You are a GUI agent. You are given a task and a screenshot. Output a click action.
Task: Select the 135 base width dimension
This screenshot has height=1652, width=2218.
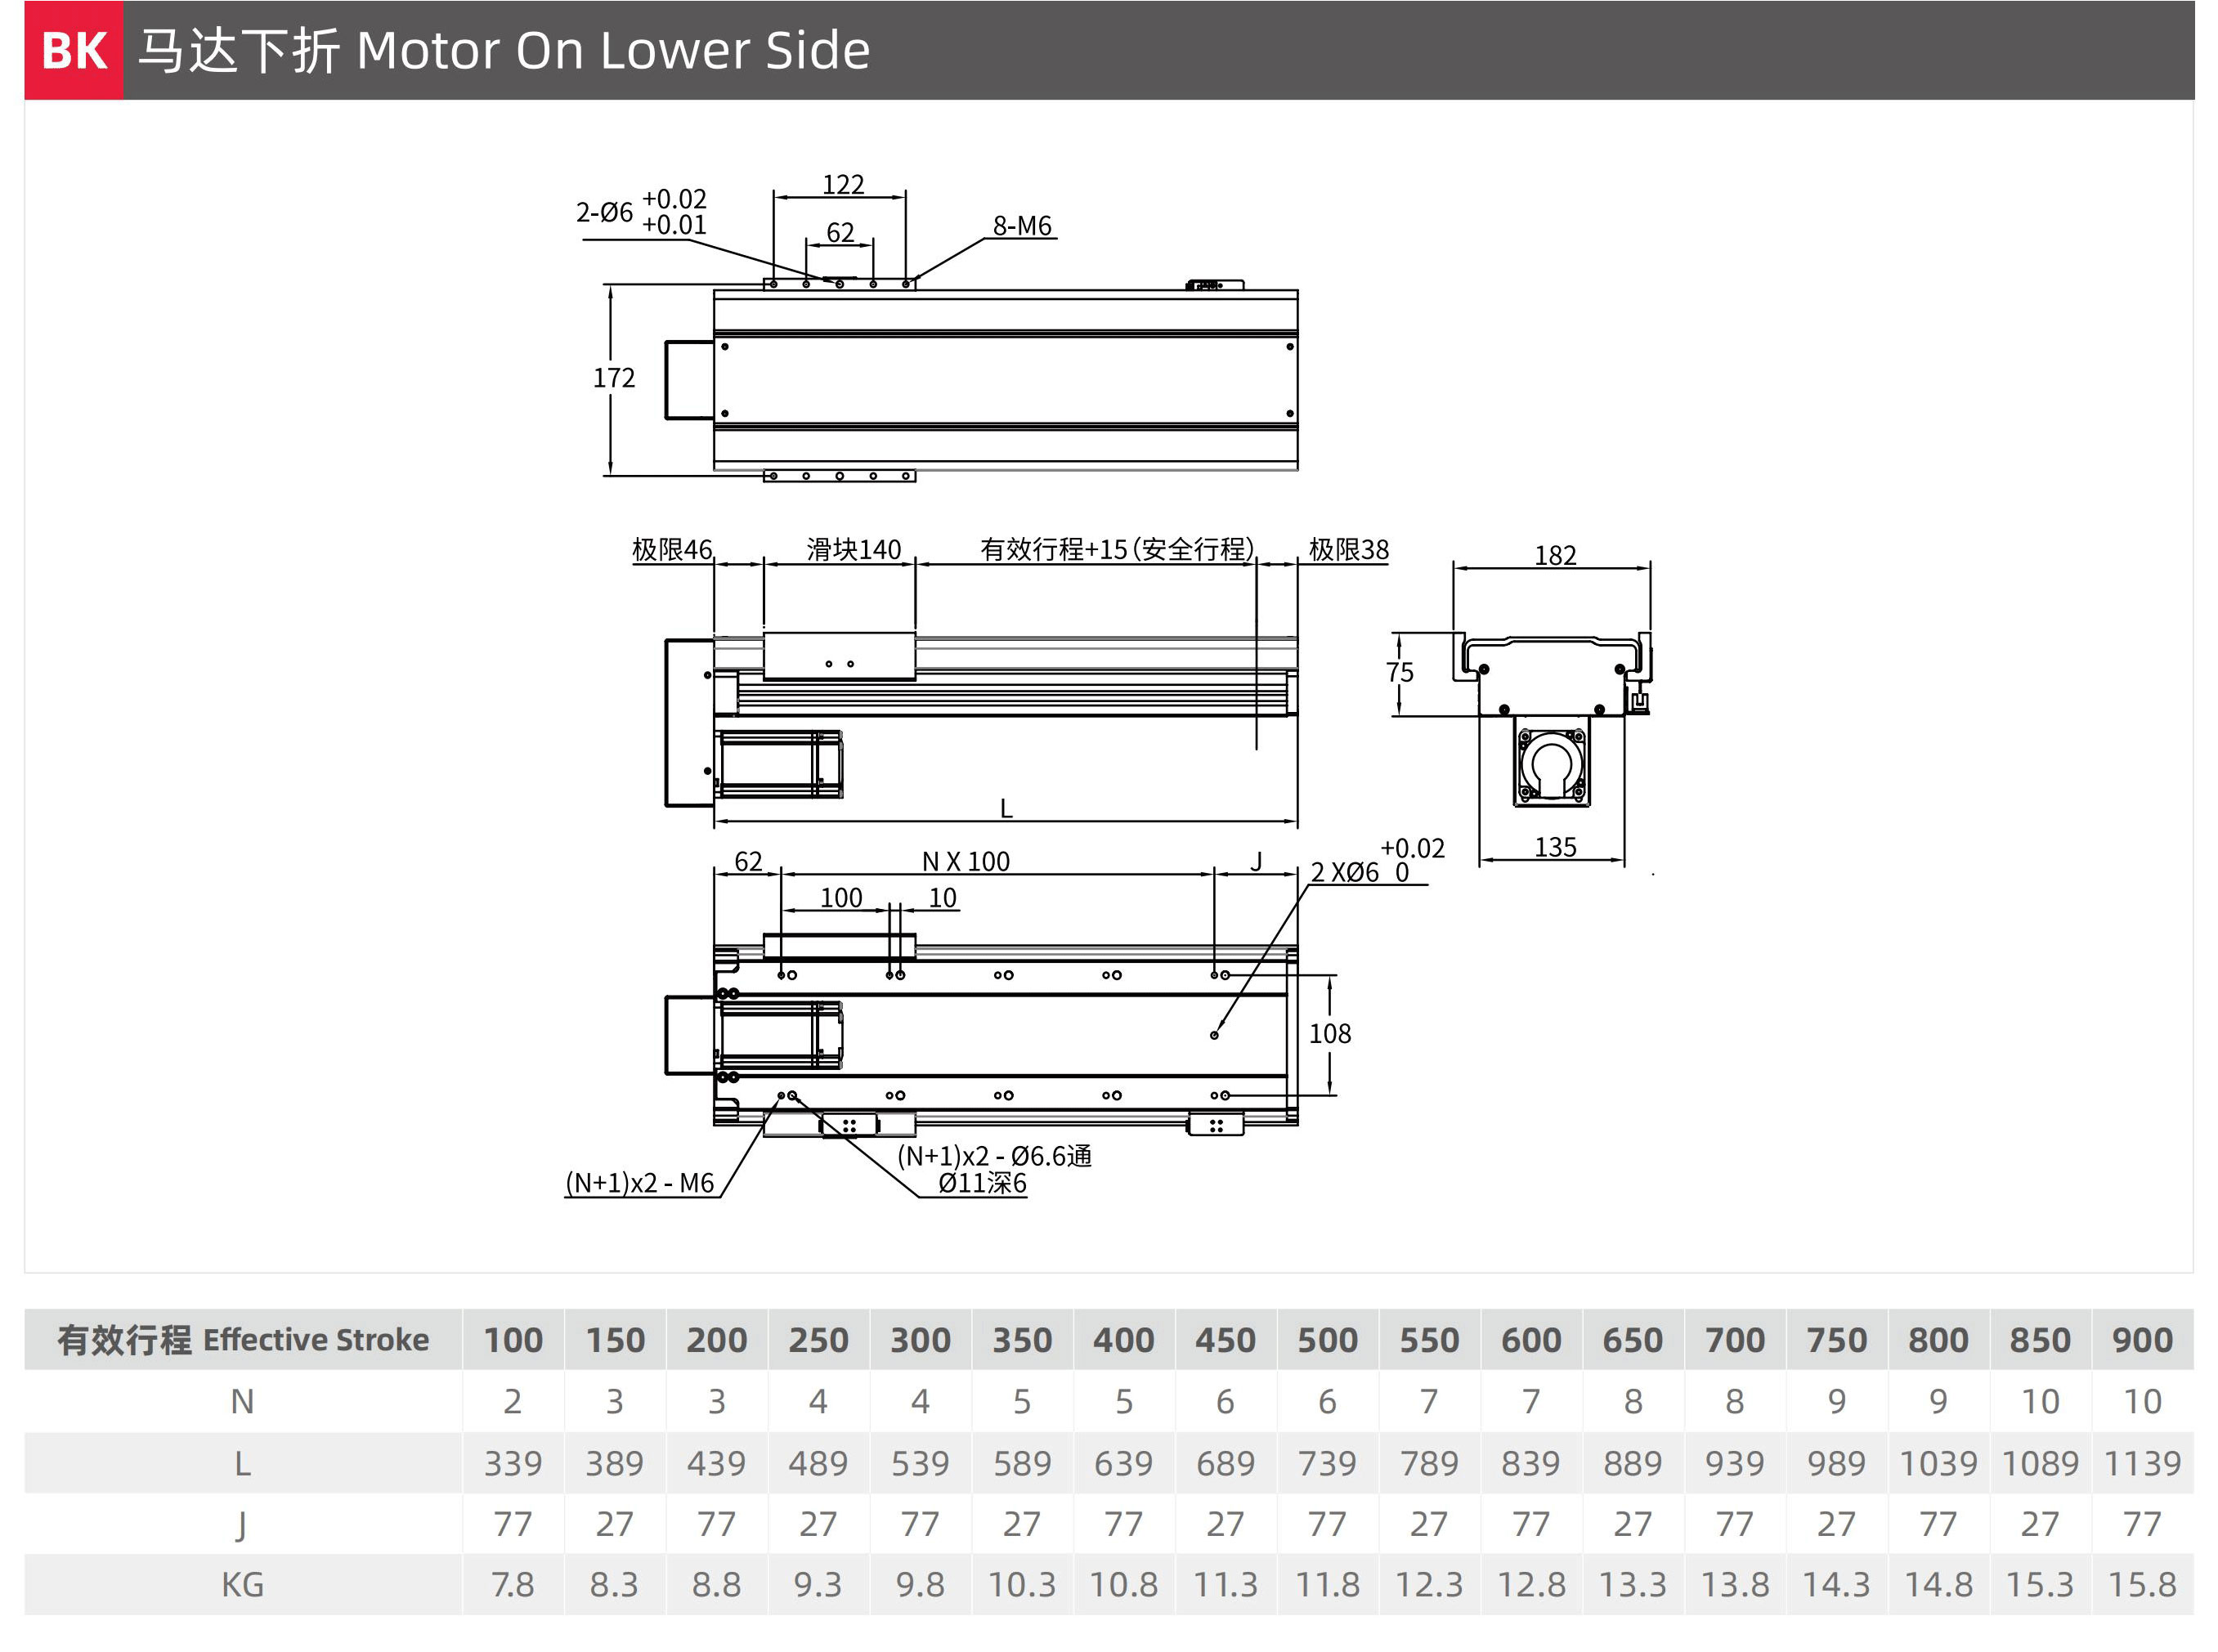pos(1555,847)
